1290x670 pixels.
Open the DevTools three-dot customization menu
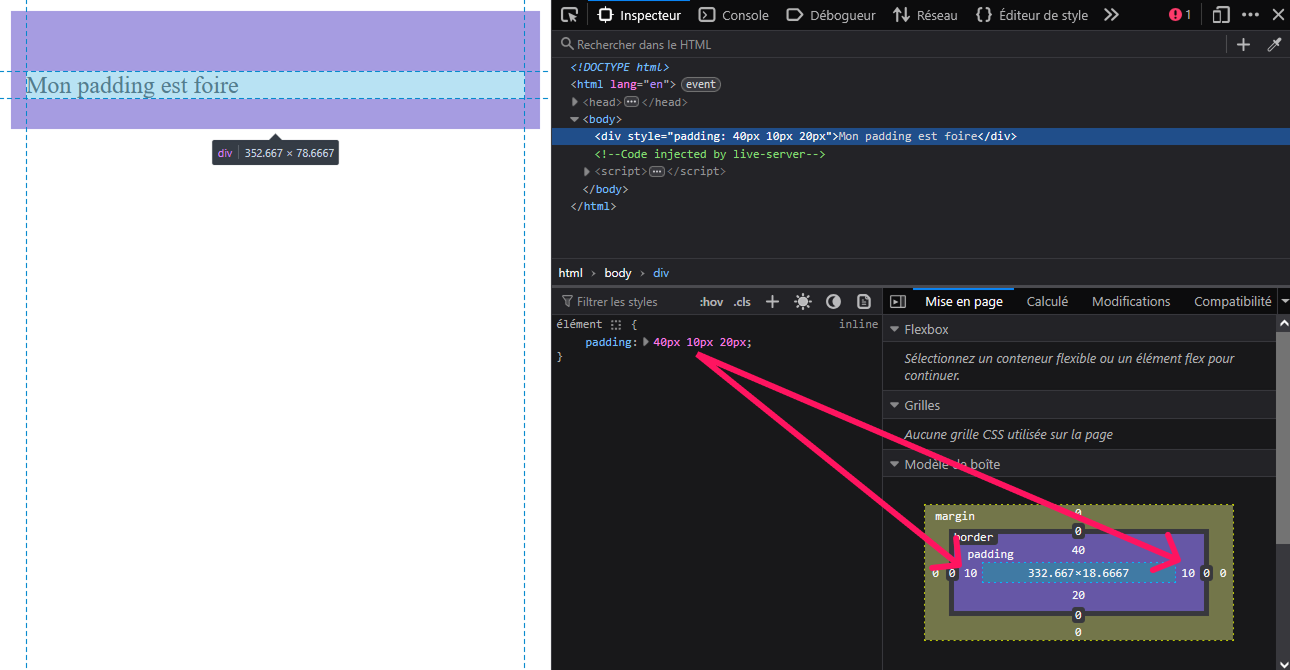pos(1253,15)
